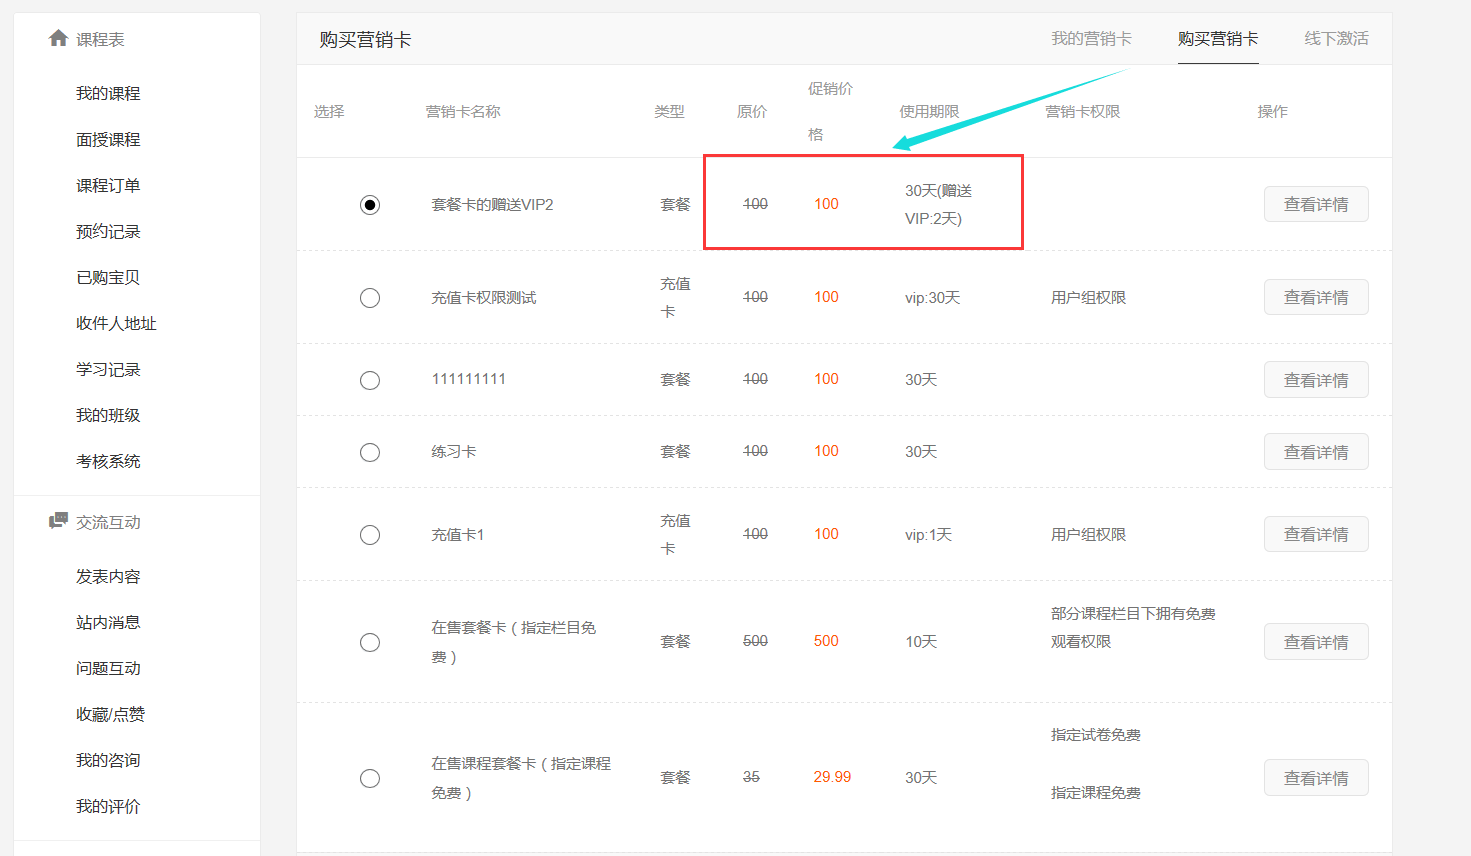Viewport: 1471px width, 856px height.
Task: Open 站内消息 in the sidebar
Action: 108,622
